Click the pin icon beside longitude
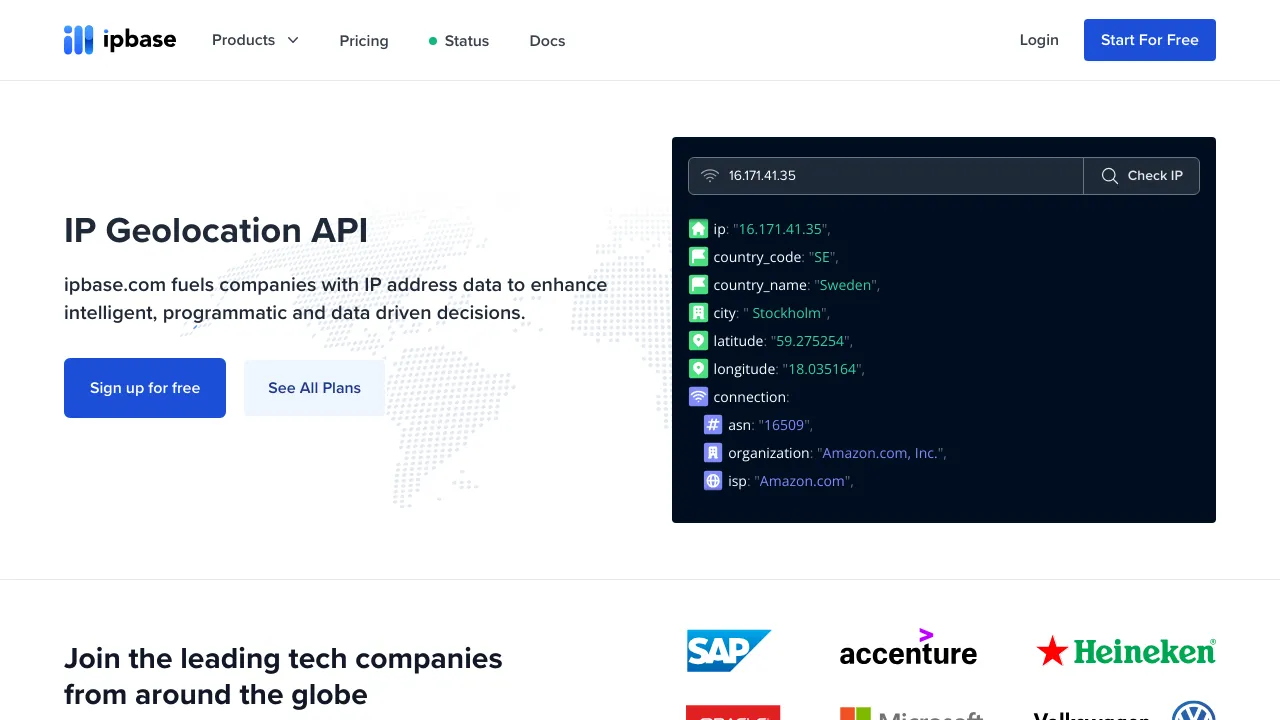Viewport: 1280px width, 720px height. pyautogui.click(x=698, y=369)
